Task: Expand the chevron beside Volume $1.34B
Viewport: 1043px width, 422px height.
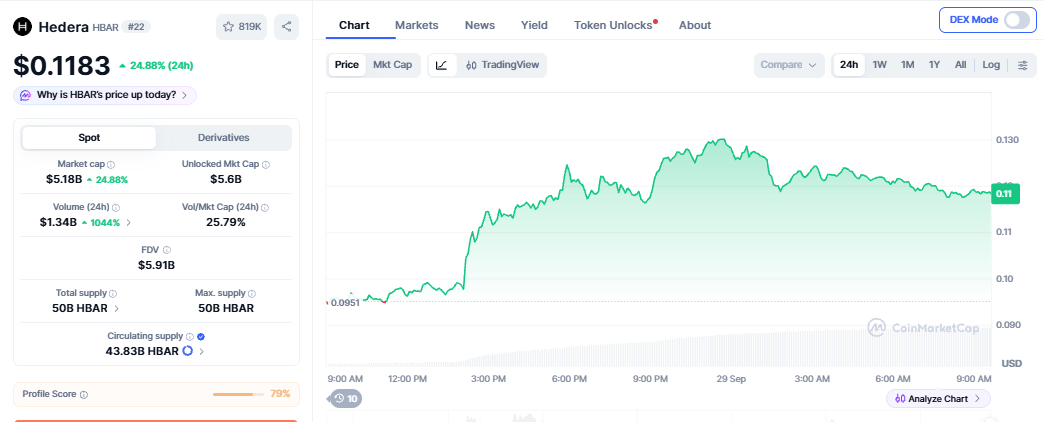Action: pos(128,222)
